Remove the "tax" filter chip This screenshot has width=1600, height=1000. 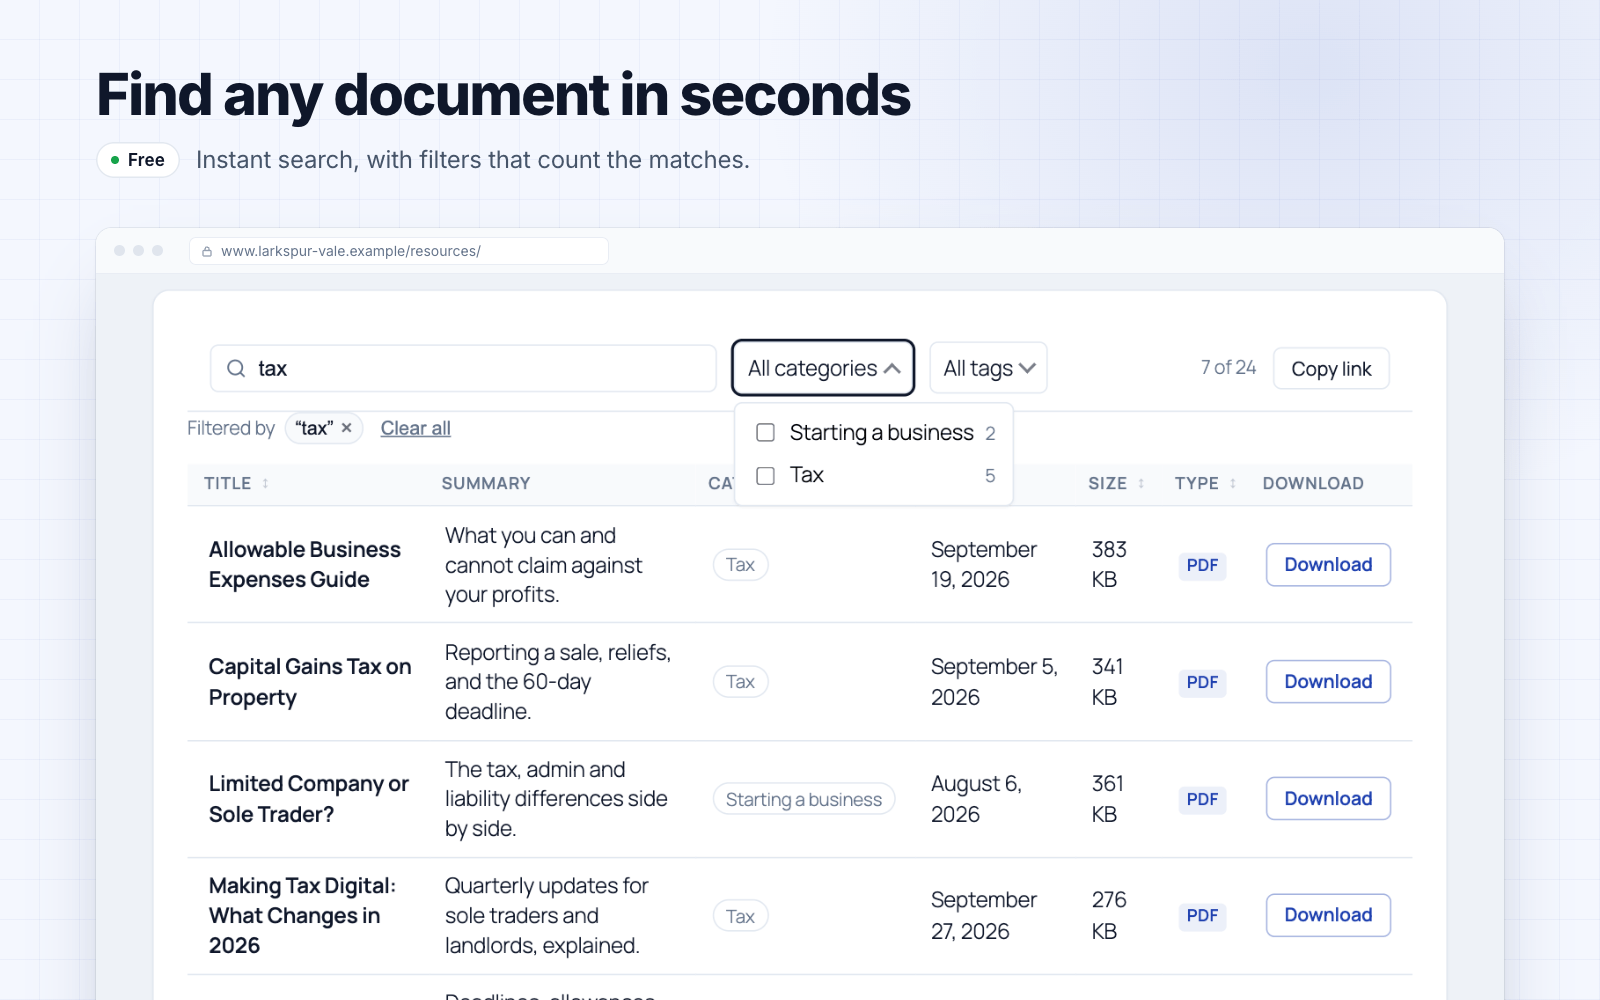click(347, 428)
